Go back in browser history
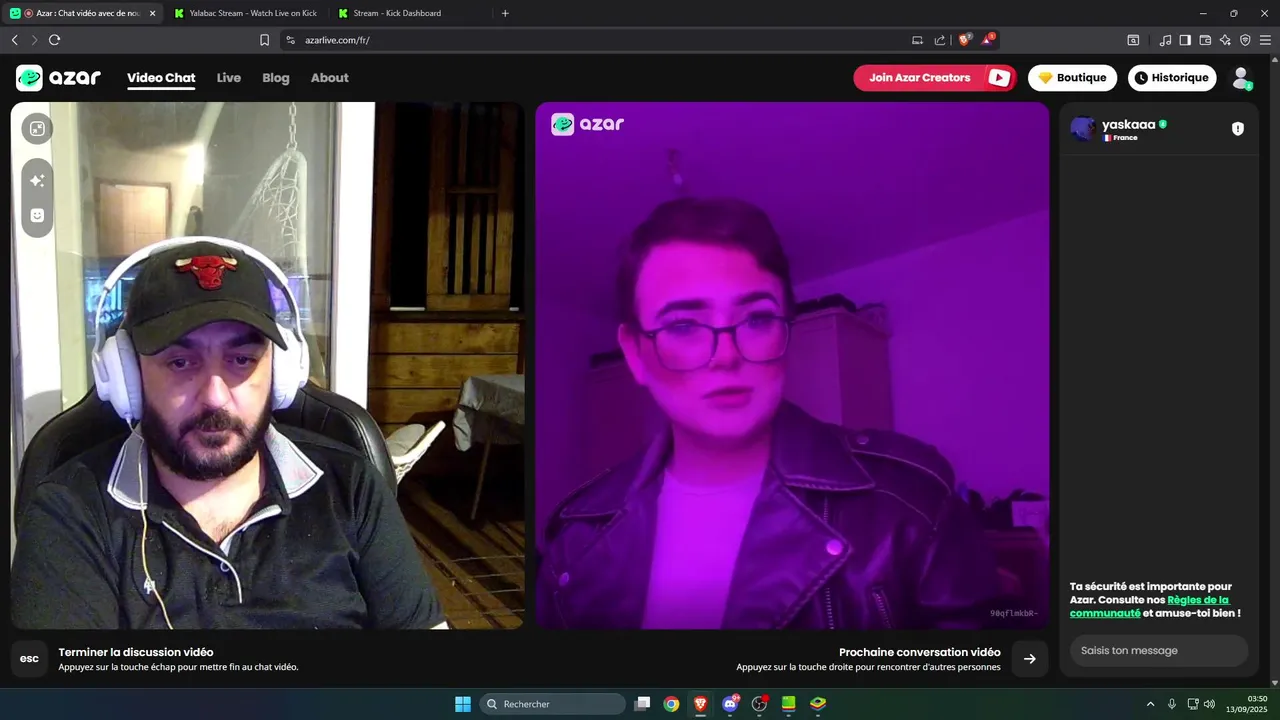 [x=14, y=40]
